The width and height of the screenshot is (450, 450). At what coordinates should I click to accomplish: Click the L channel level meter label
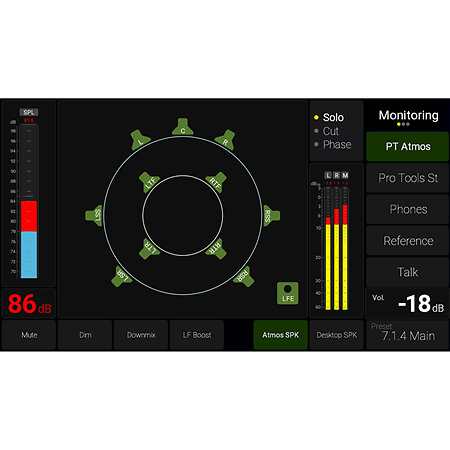328,175
